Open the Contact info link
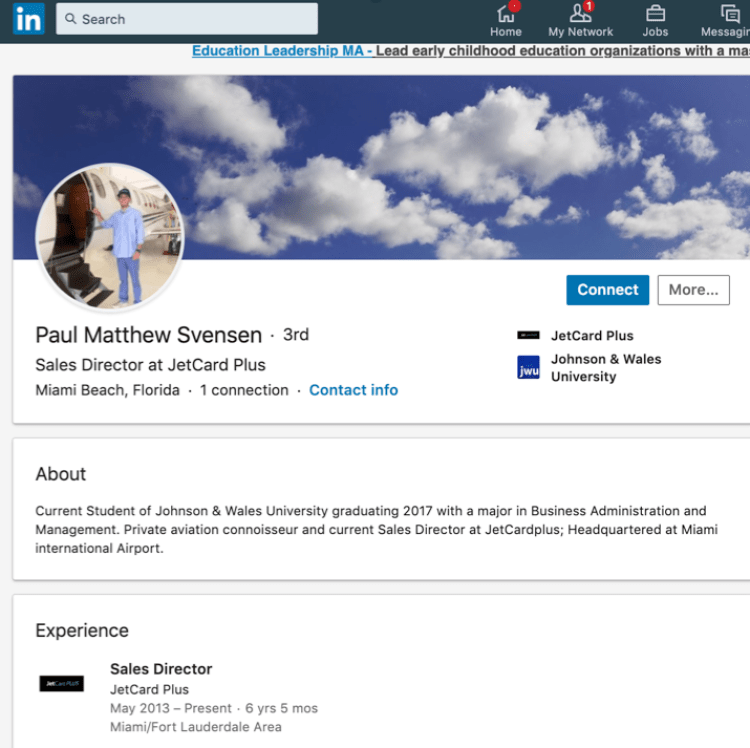 click(353, 390)
